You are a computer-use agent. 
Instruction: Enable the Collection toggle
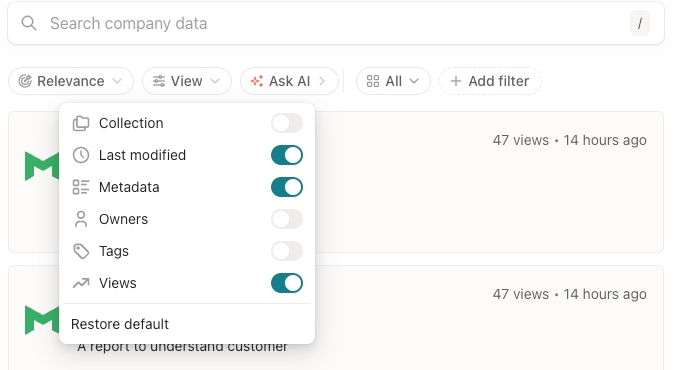[x=287, y=123]
